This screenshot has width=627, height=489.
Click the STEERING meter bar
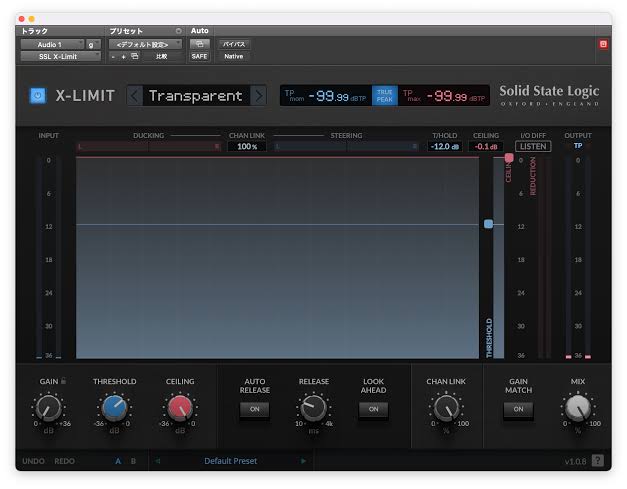click(346, 147)
